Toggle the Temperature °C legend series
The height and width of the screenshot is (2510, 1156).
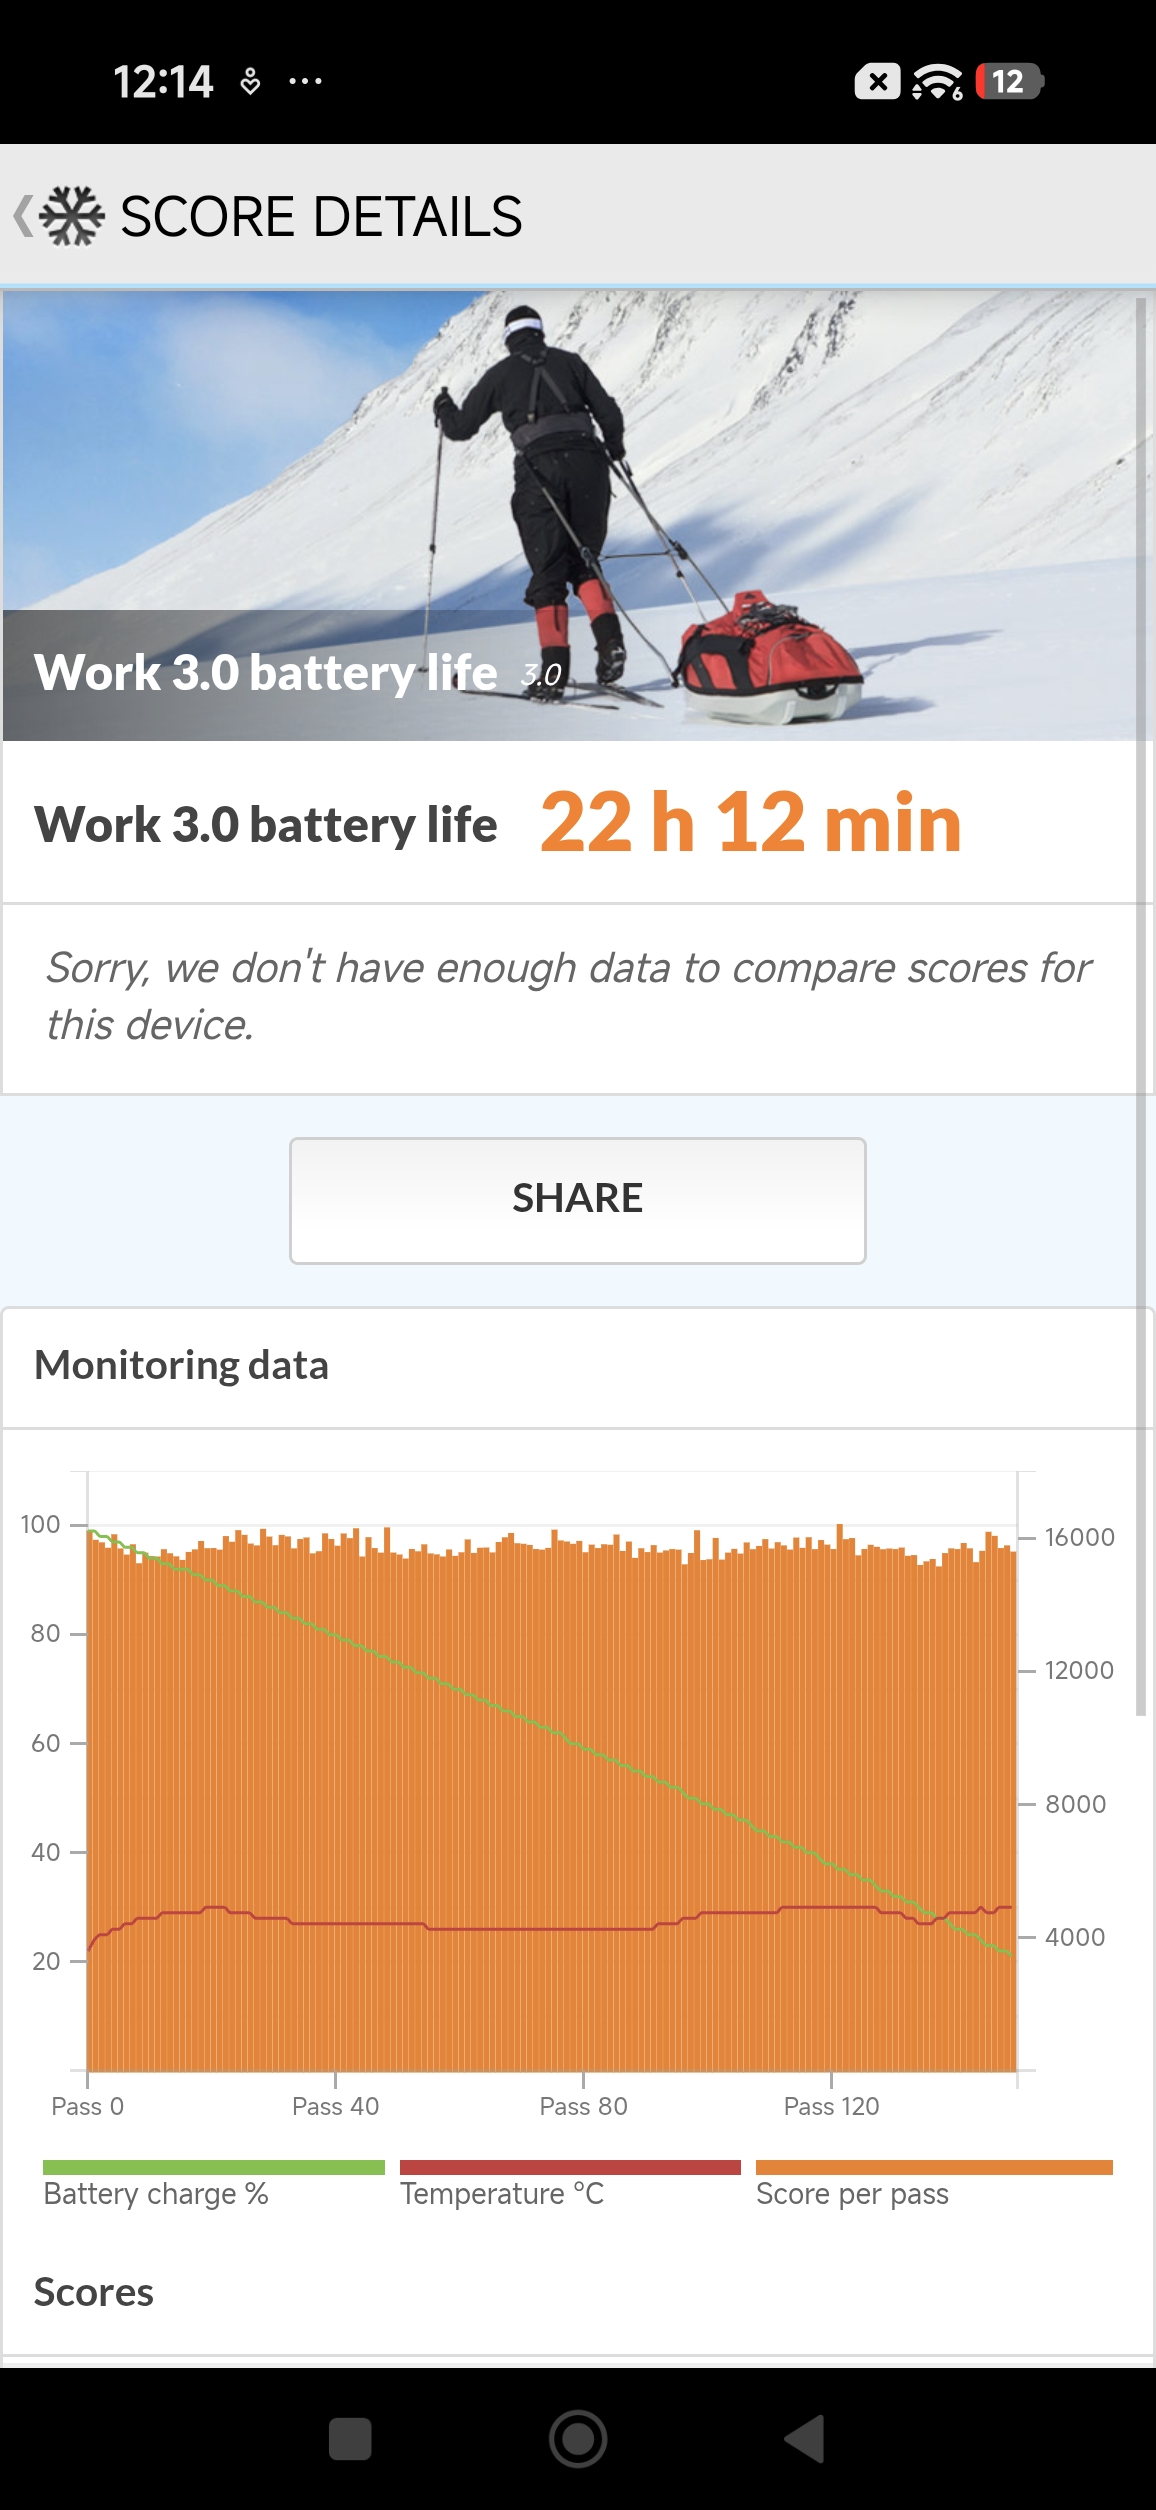pyautogui.click(x=502, y=2193)
